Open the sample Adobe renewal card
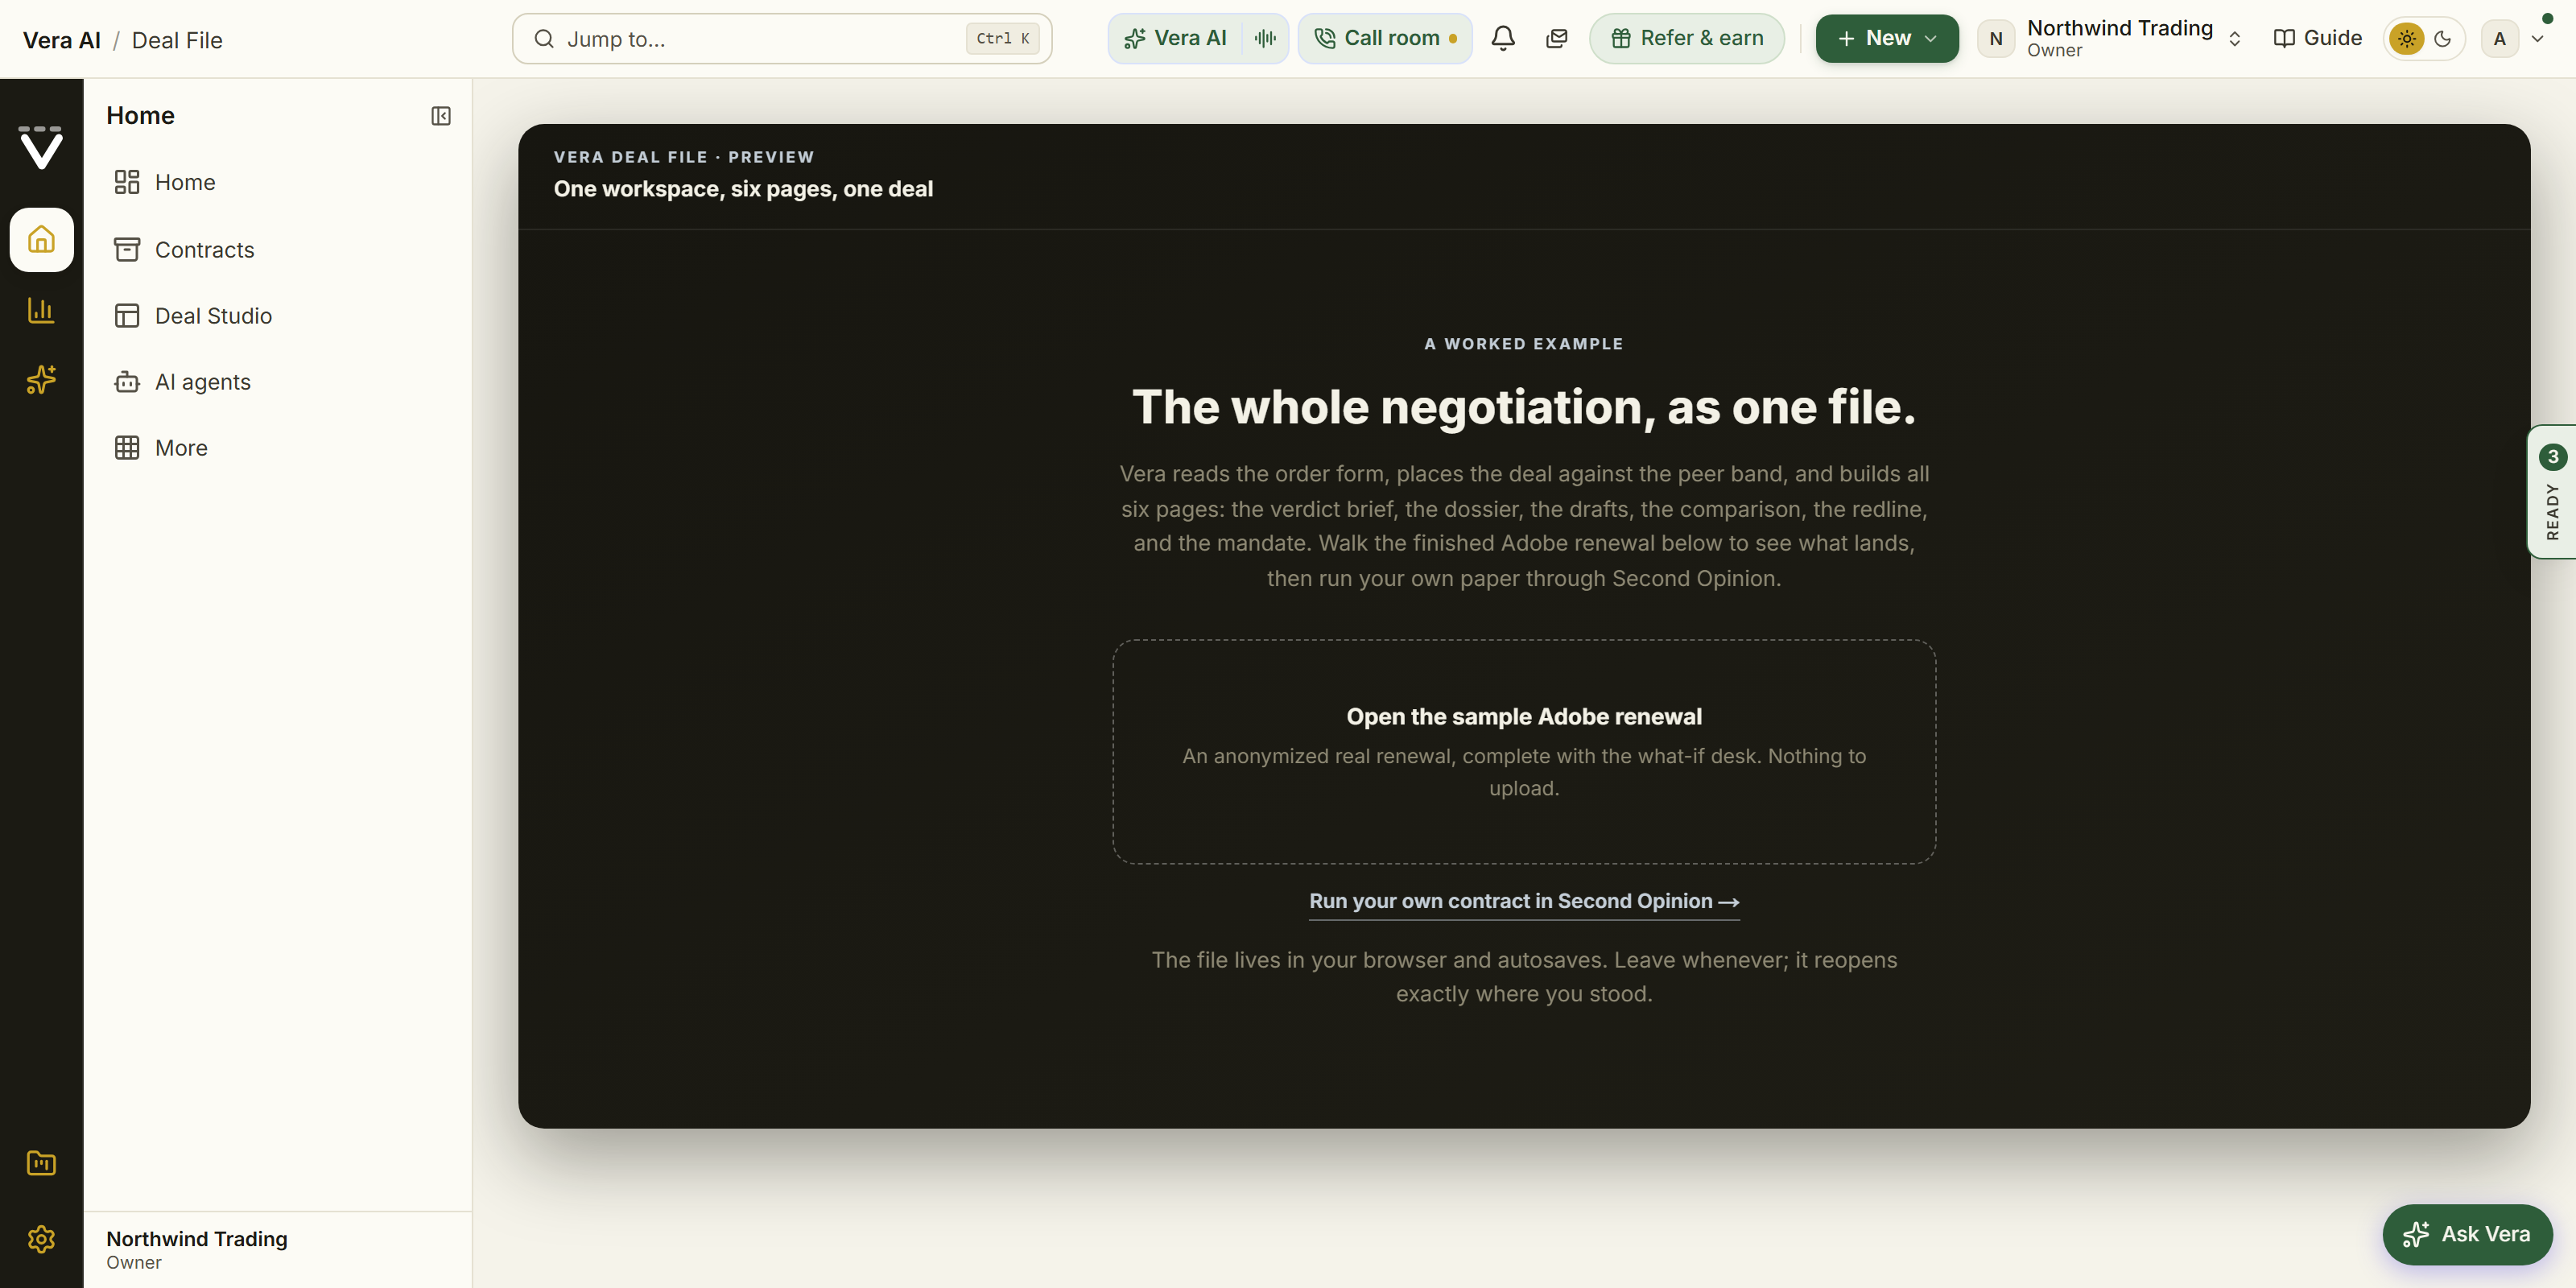Viewport: 2576px width, 1288px height. tap(1524, 752)
